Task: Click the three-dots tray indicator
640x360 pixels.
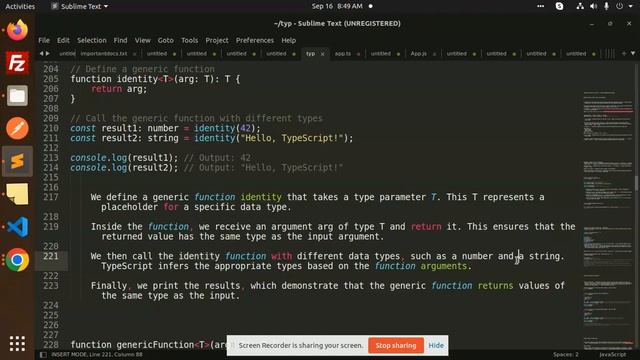Action: 540,6
